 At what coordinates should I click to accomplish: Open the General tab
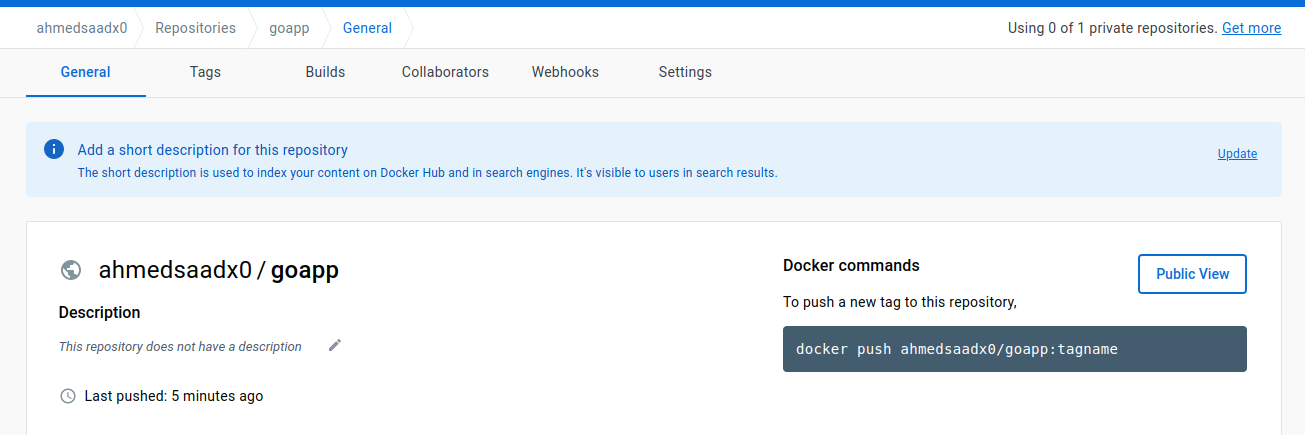point(86,72)
